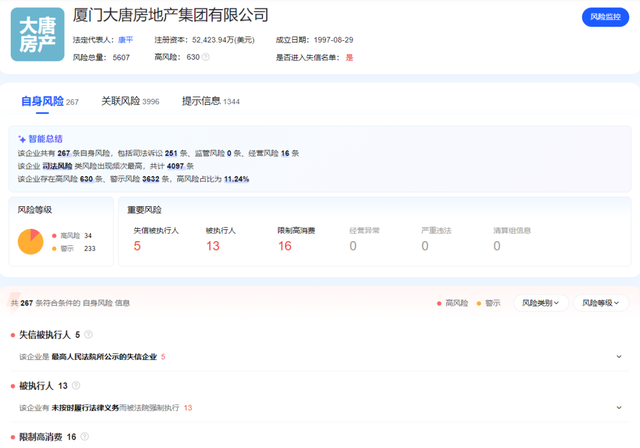Viewport: 640px width, 448px height.
Task: Select 高风险 34 legend entry
Action: click(72, 235)
